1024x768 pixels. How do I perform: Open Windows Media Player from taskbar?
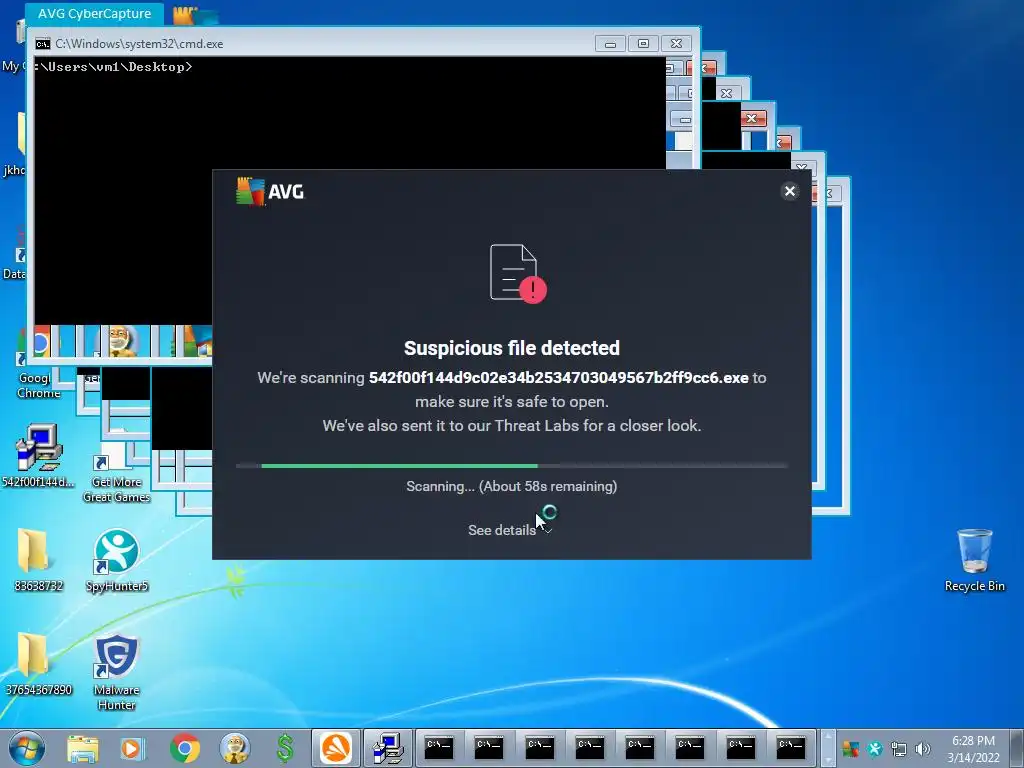pos(133,748)
